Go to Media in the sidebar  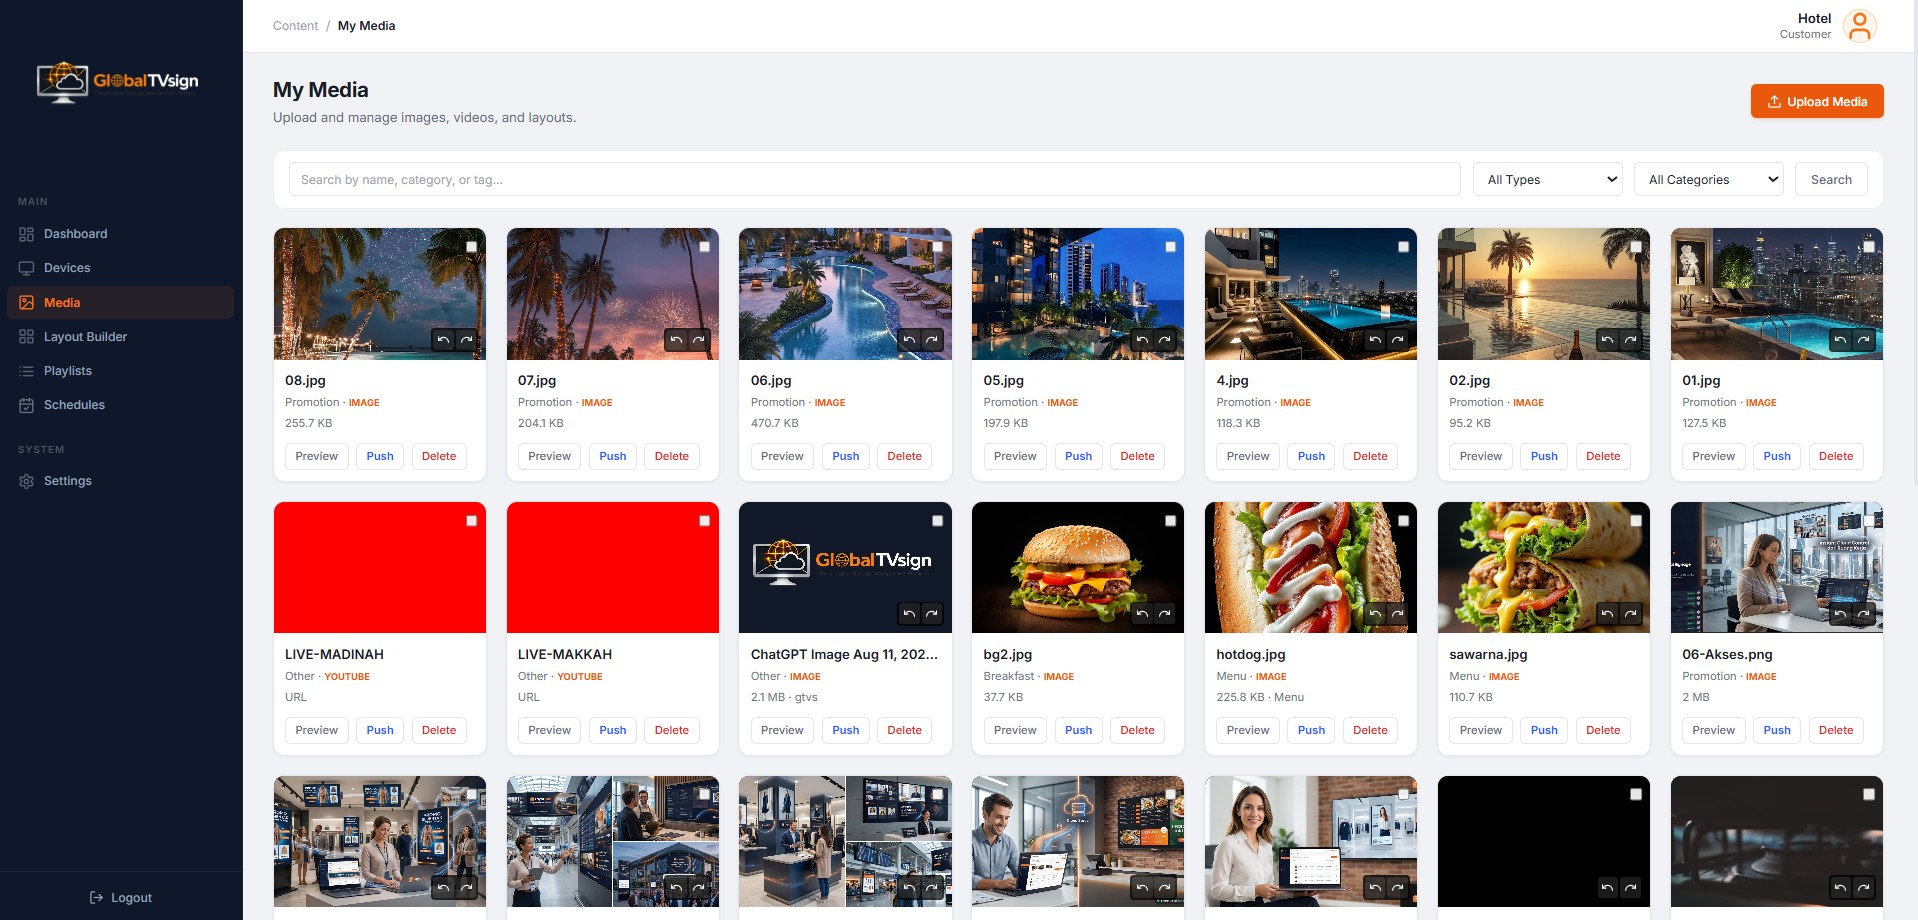(121, 303)
